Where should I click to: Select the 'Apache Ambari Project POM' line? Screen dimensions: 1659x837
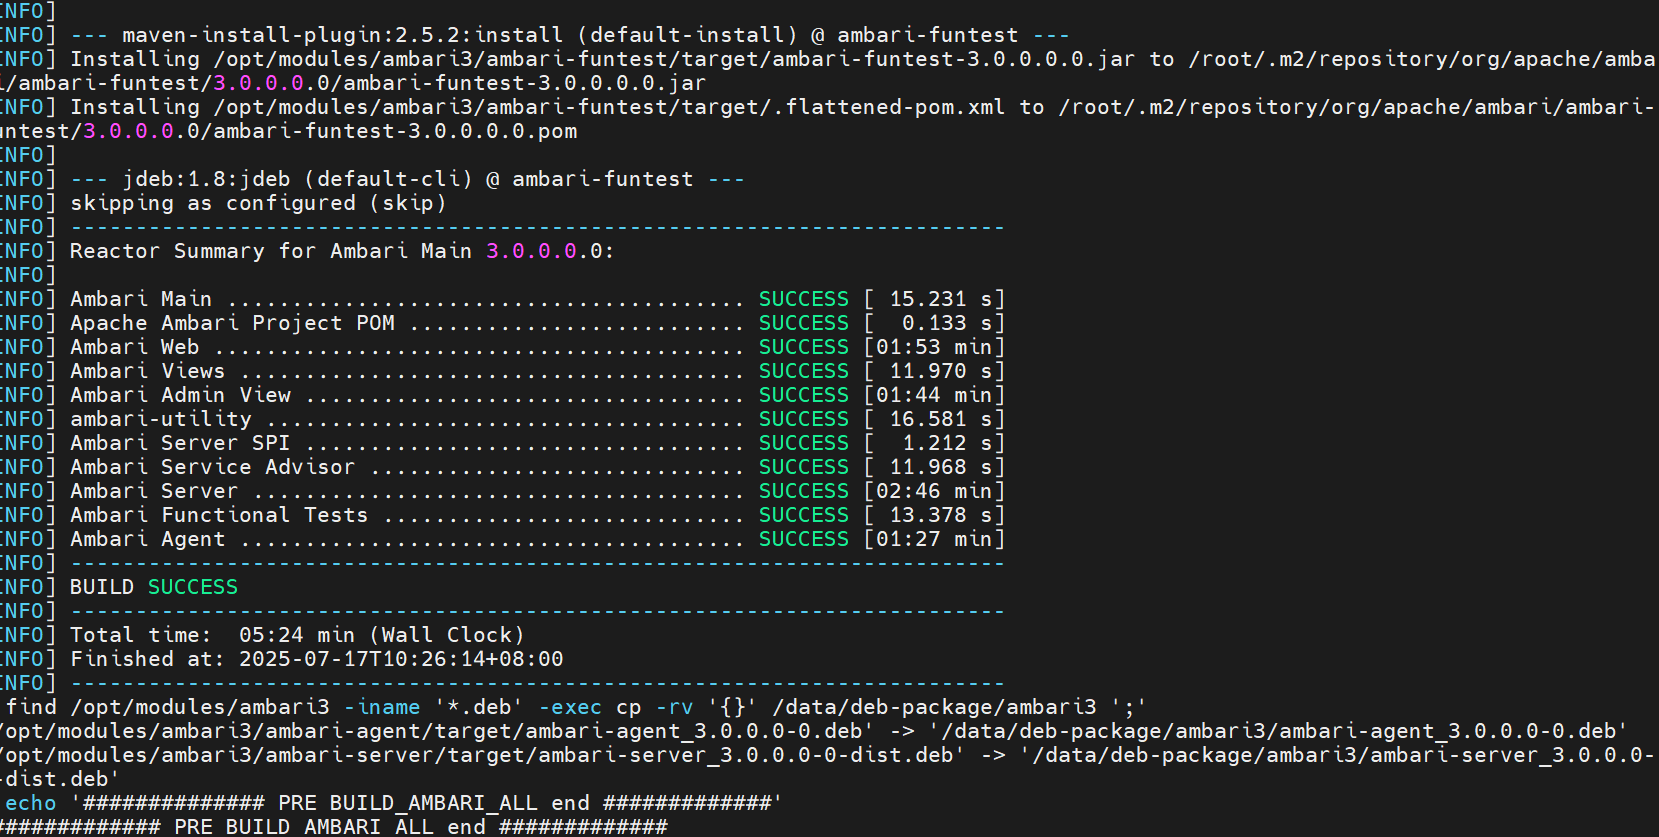pos(502,323)
